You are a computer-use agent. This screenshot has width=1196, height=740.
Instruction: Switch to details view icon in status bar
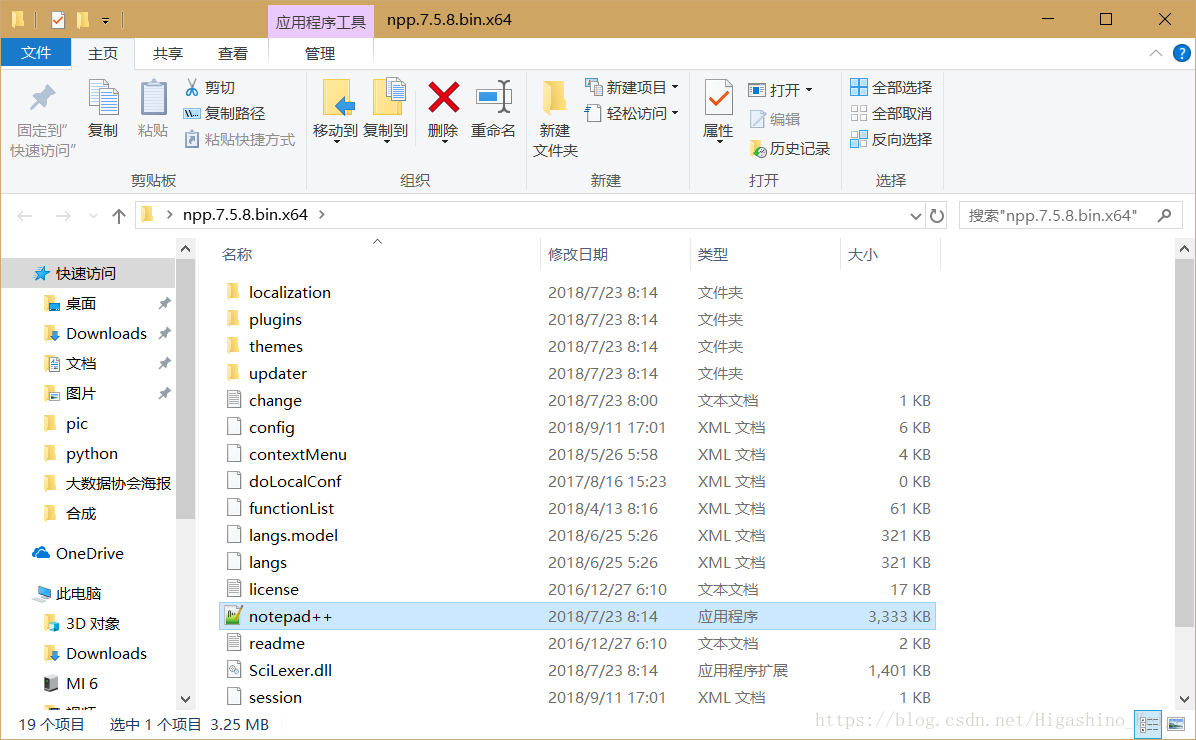[1148, 723]
